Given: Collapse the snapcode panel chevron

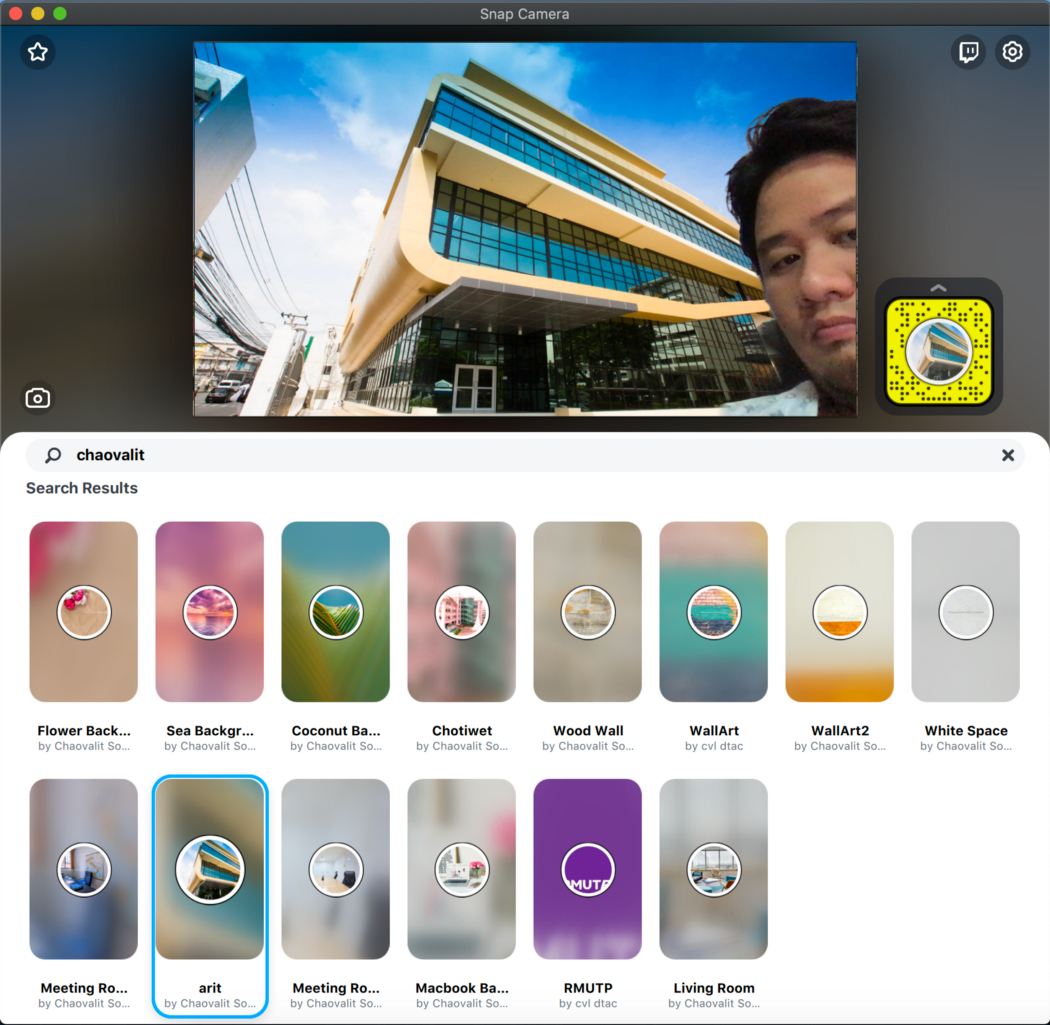Looking at the screenshot, I should 938,287.
